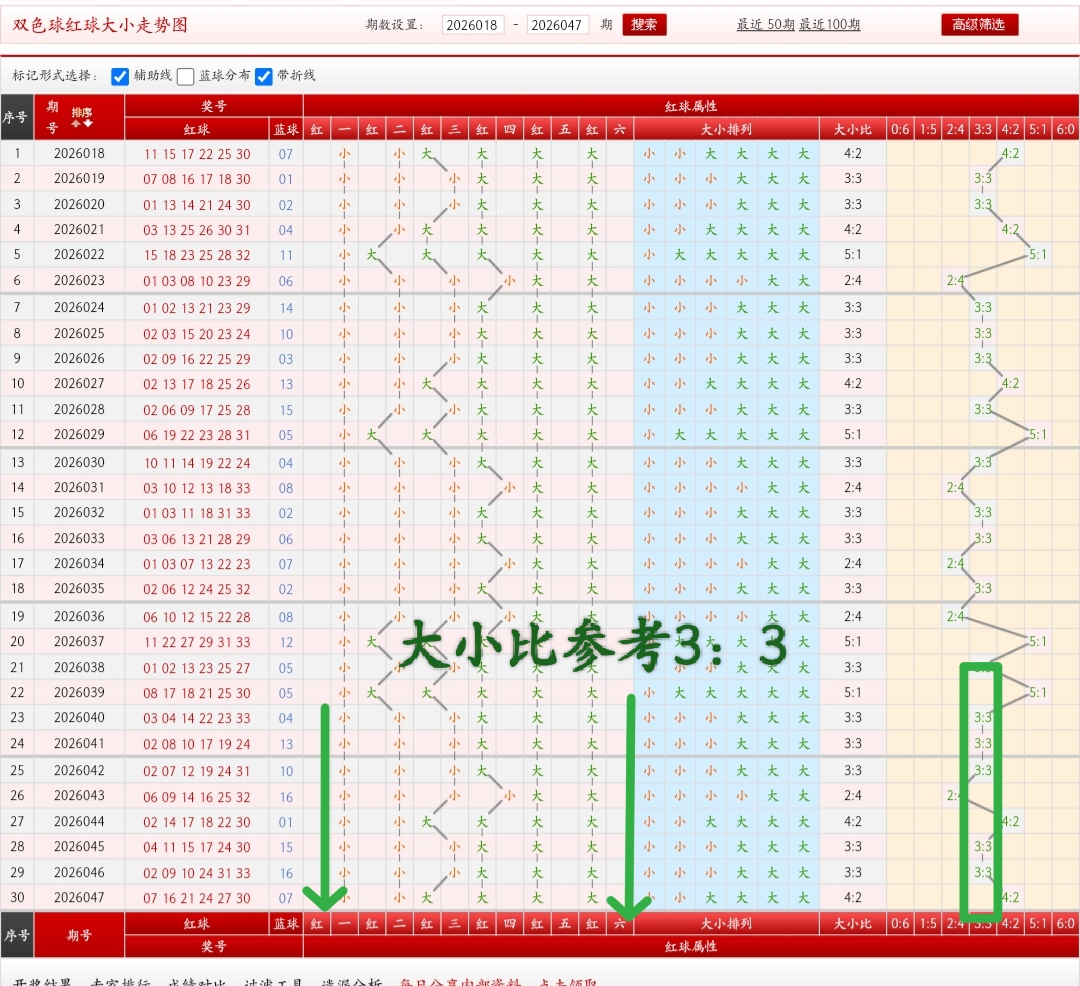
Task: Click the 2:4 marker in period 2026023 row
Action: click(x=955, y=281)
